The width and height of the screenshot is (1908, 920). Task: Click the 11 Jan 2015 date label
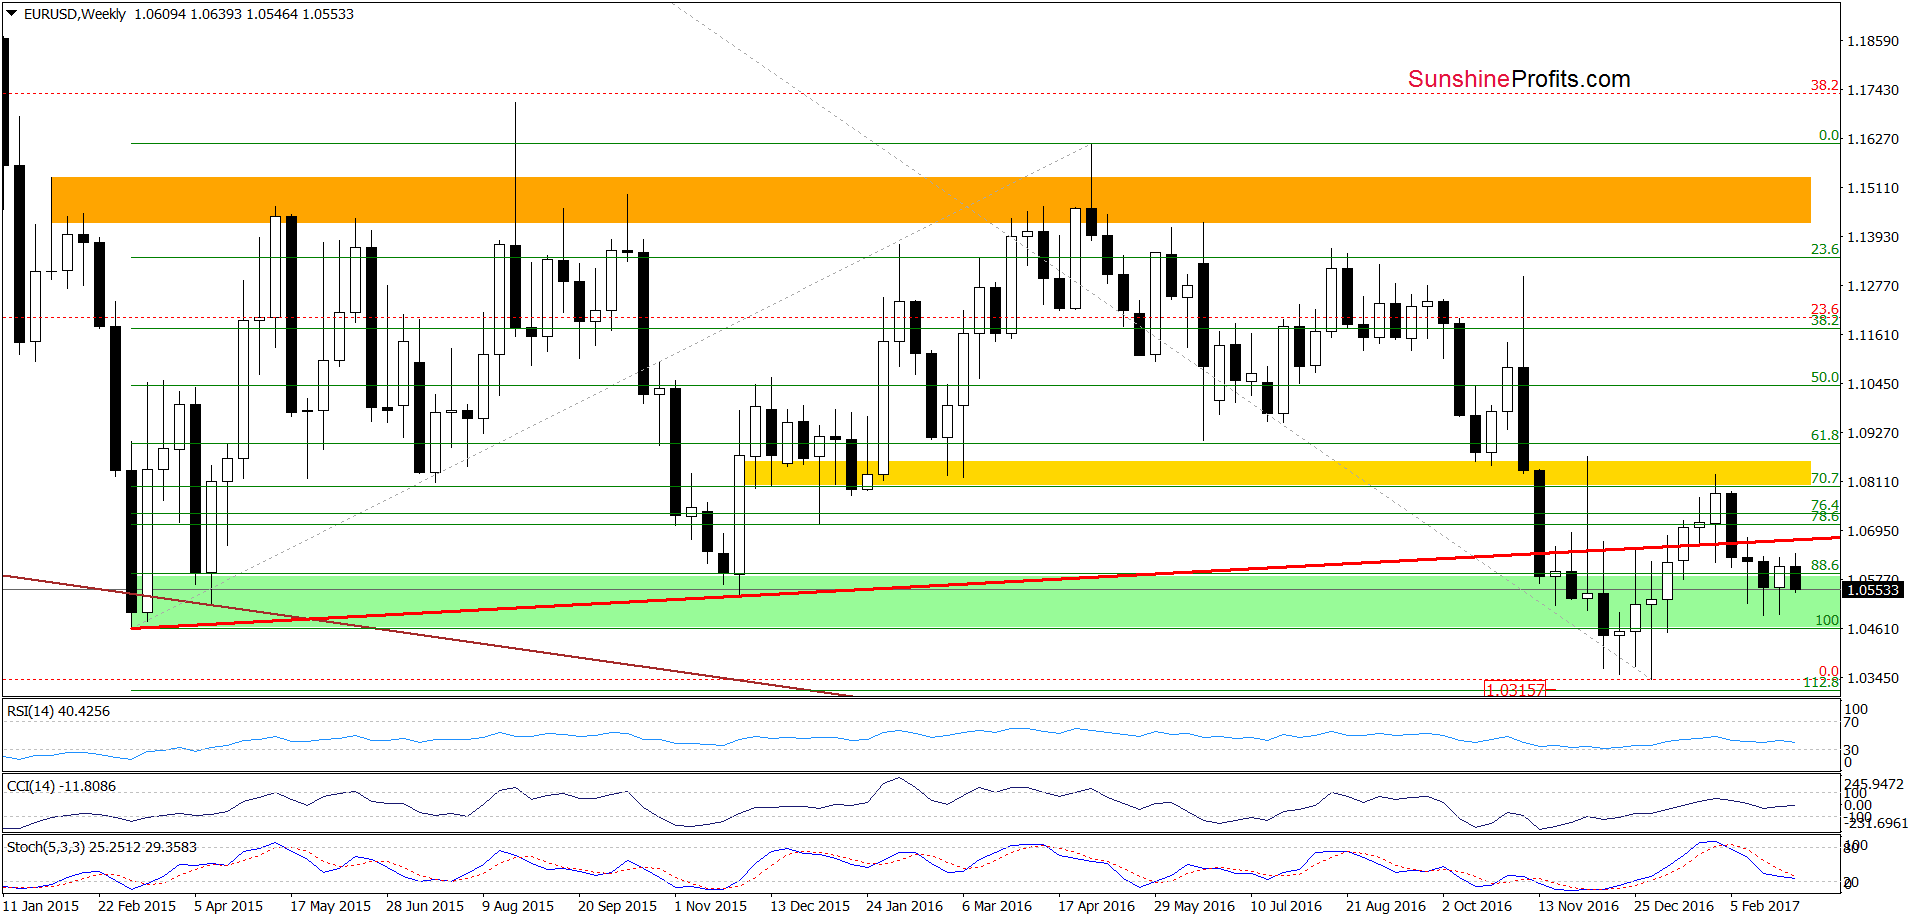[41, 906]
